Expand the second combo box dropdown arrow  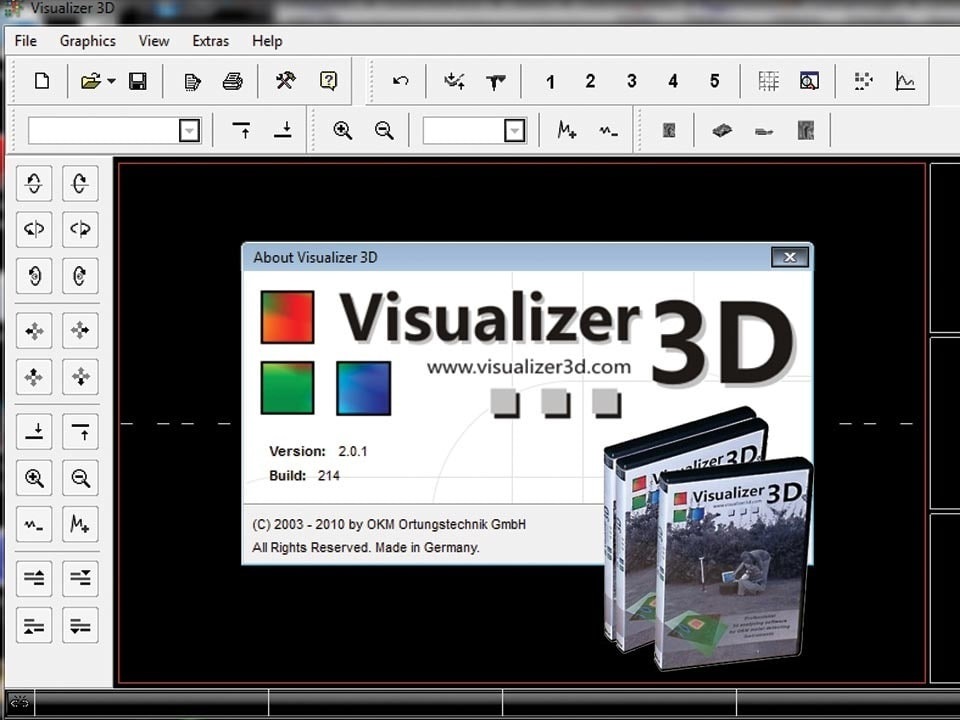pyautogui.click(x=514, y=131)
